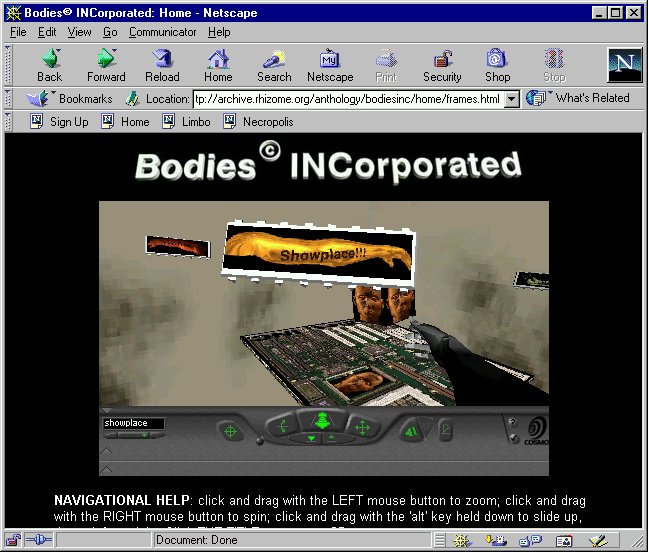Toggle the Cosmo gravity/float mountain button
The image size is (648, 552).
point(411,431)
